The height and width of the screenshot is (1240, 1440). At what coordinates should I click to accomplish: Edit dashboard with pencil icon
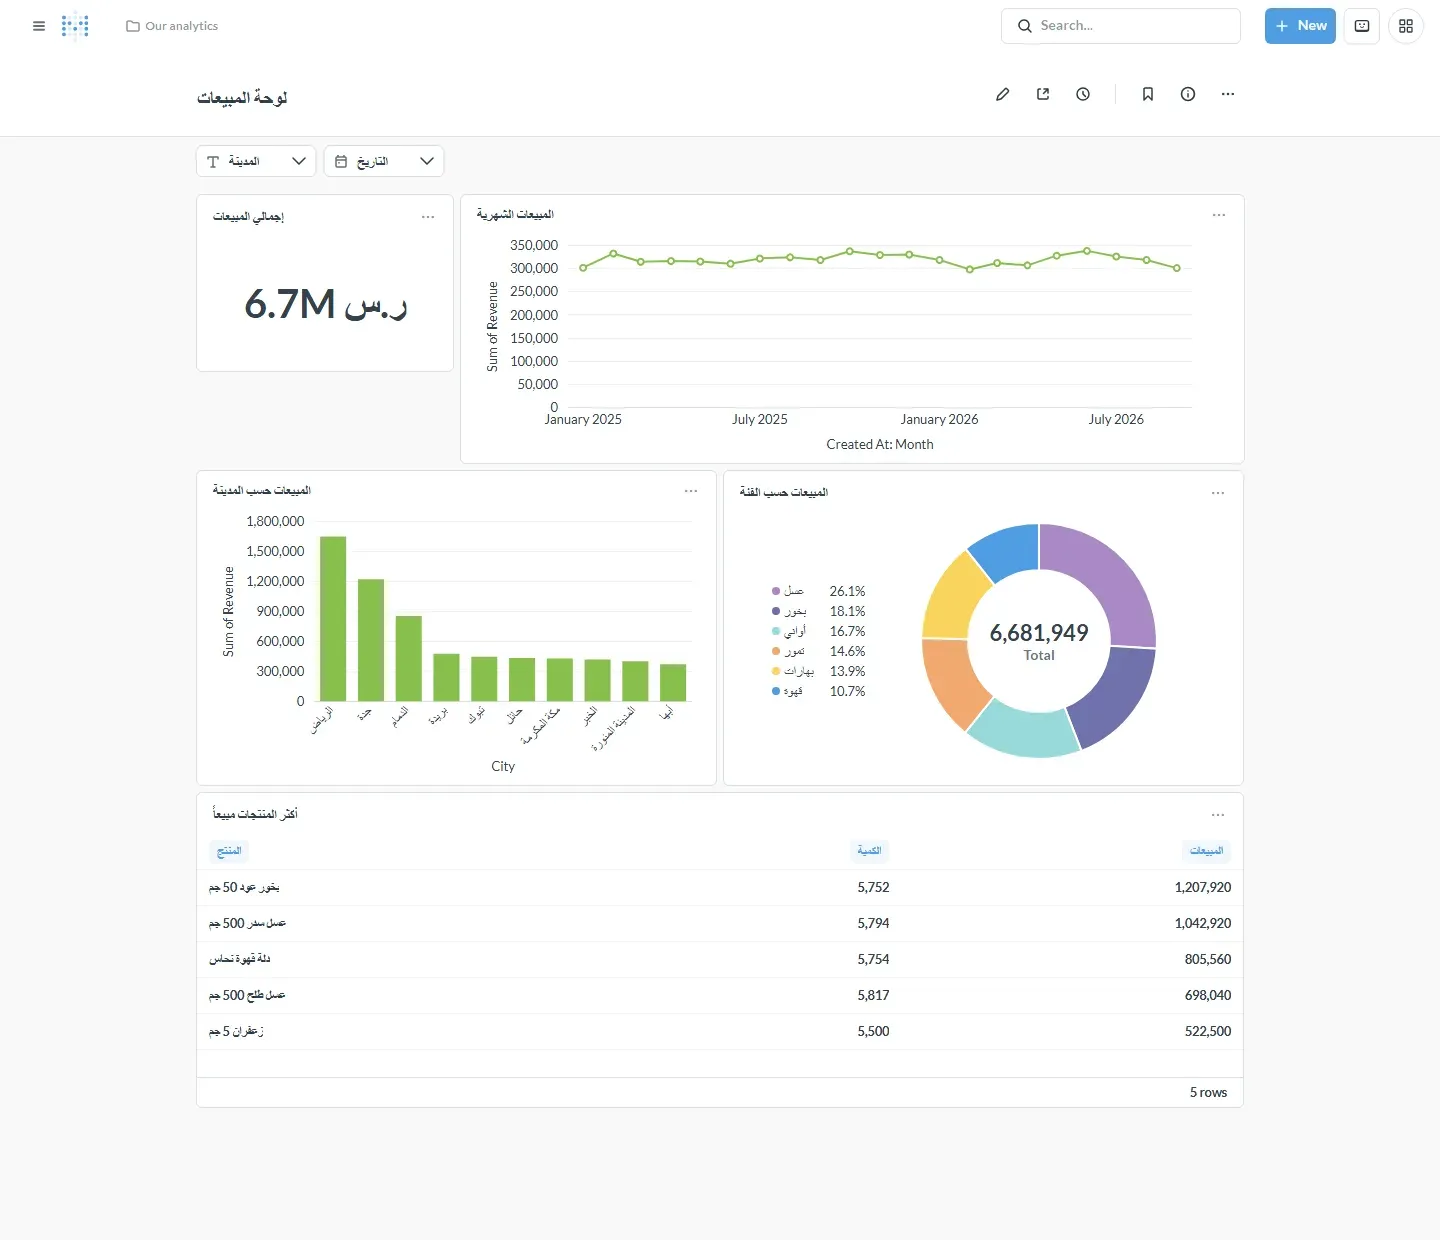click(x=1003, y=94)
